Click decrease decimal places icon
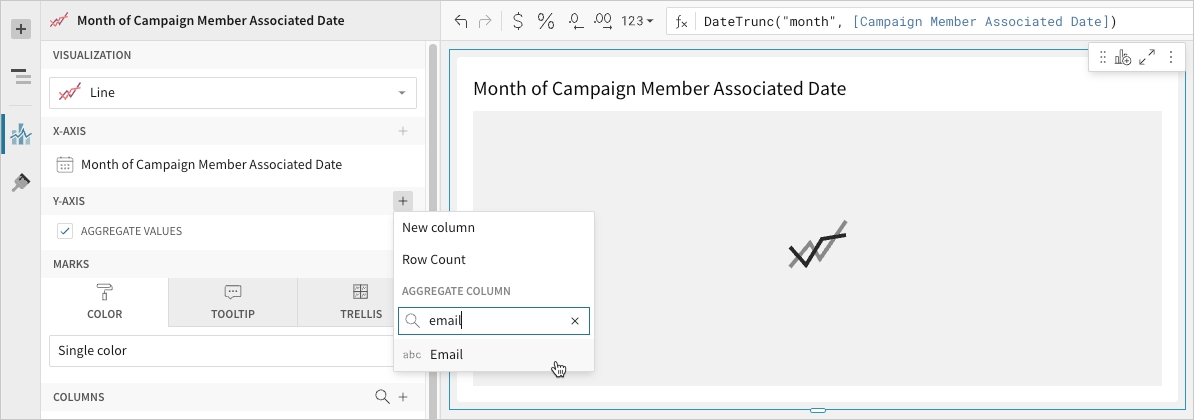The height and width of the screenshot is (420, 1194). [575, 21]
